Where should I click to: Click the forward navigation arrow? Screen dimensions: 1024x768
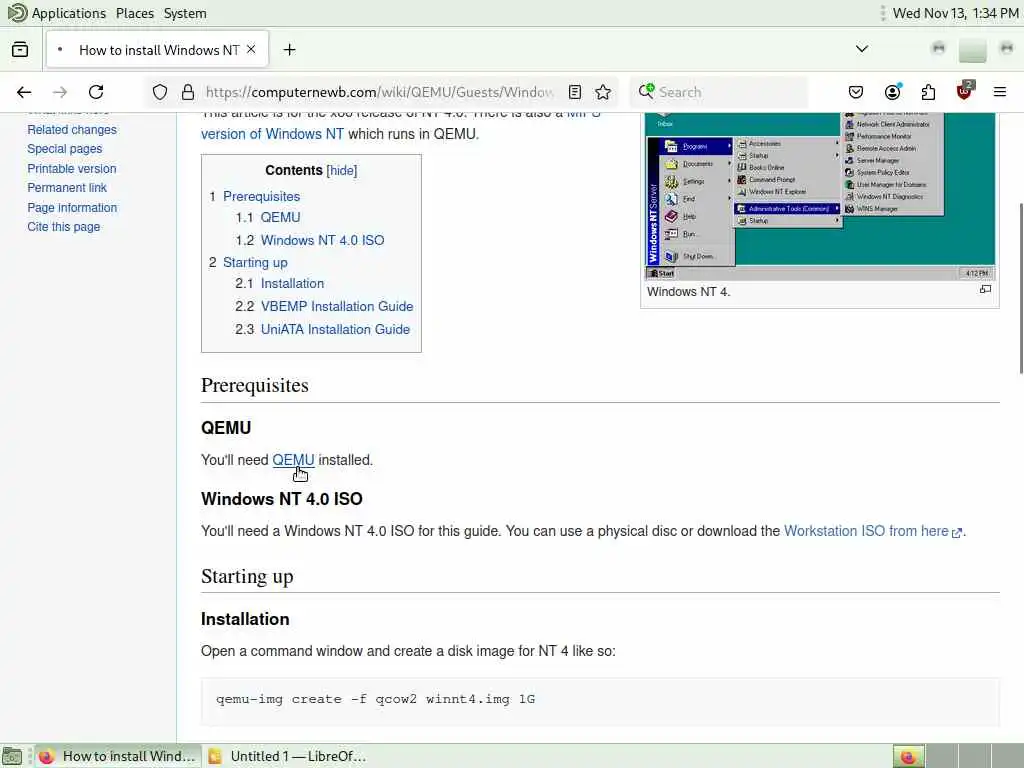[x=60, y=92]
